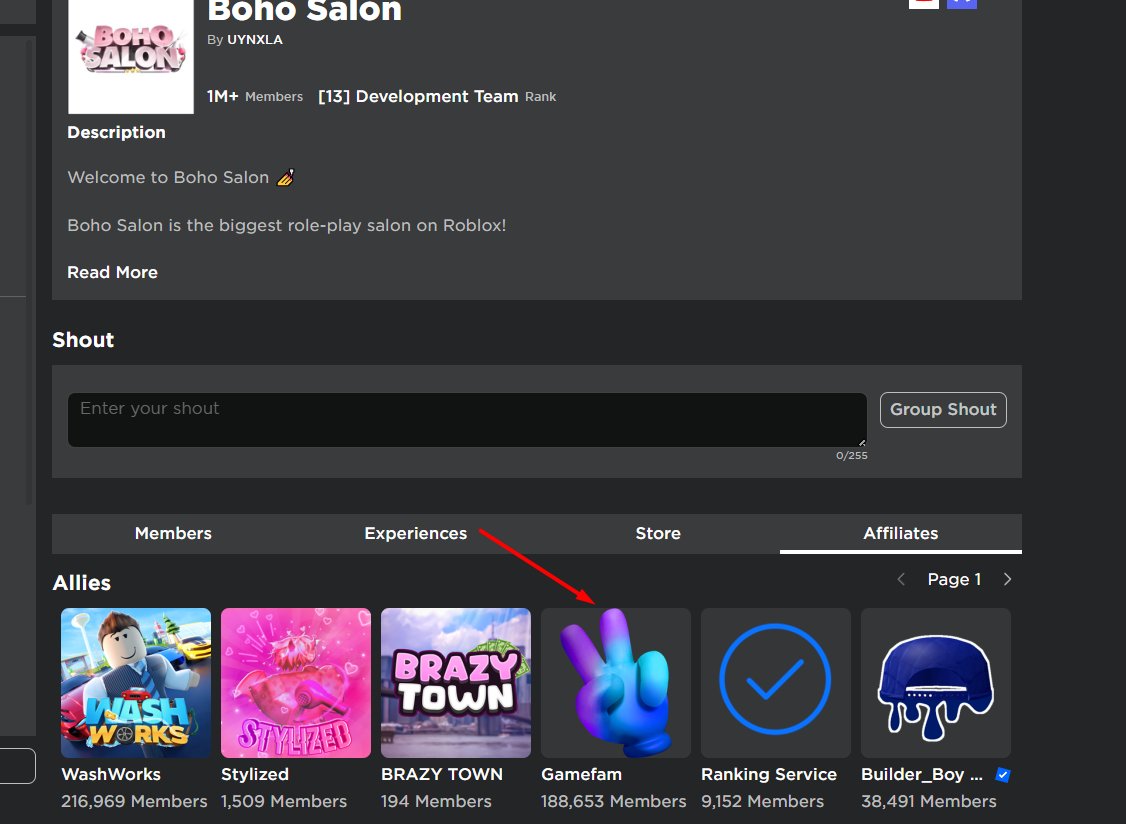Image resolution: width=1126 pixels, height=824 pixels.
Task: Click the Gamefam group name
Action: pyautogui.click(x=582, y=774)
